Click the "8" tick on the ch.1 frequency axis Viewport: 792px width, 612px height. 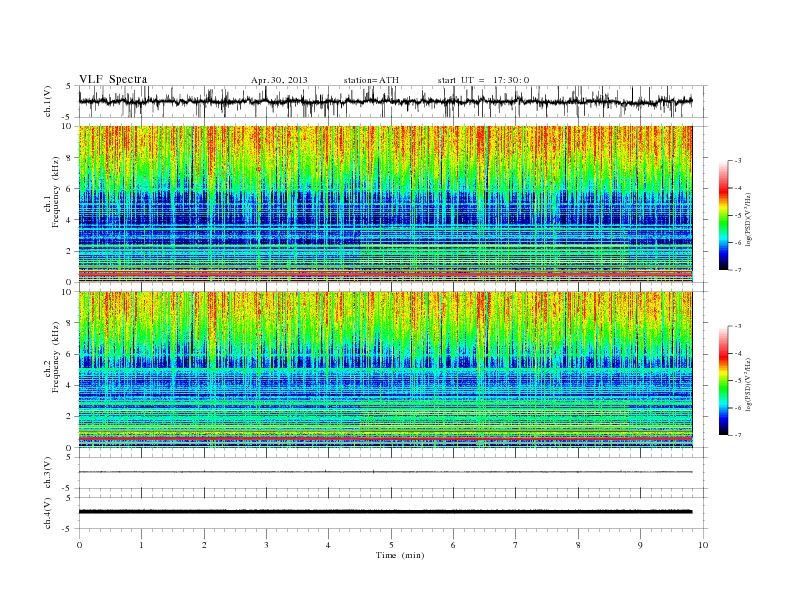tap(70, 158)
